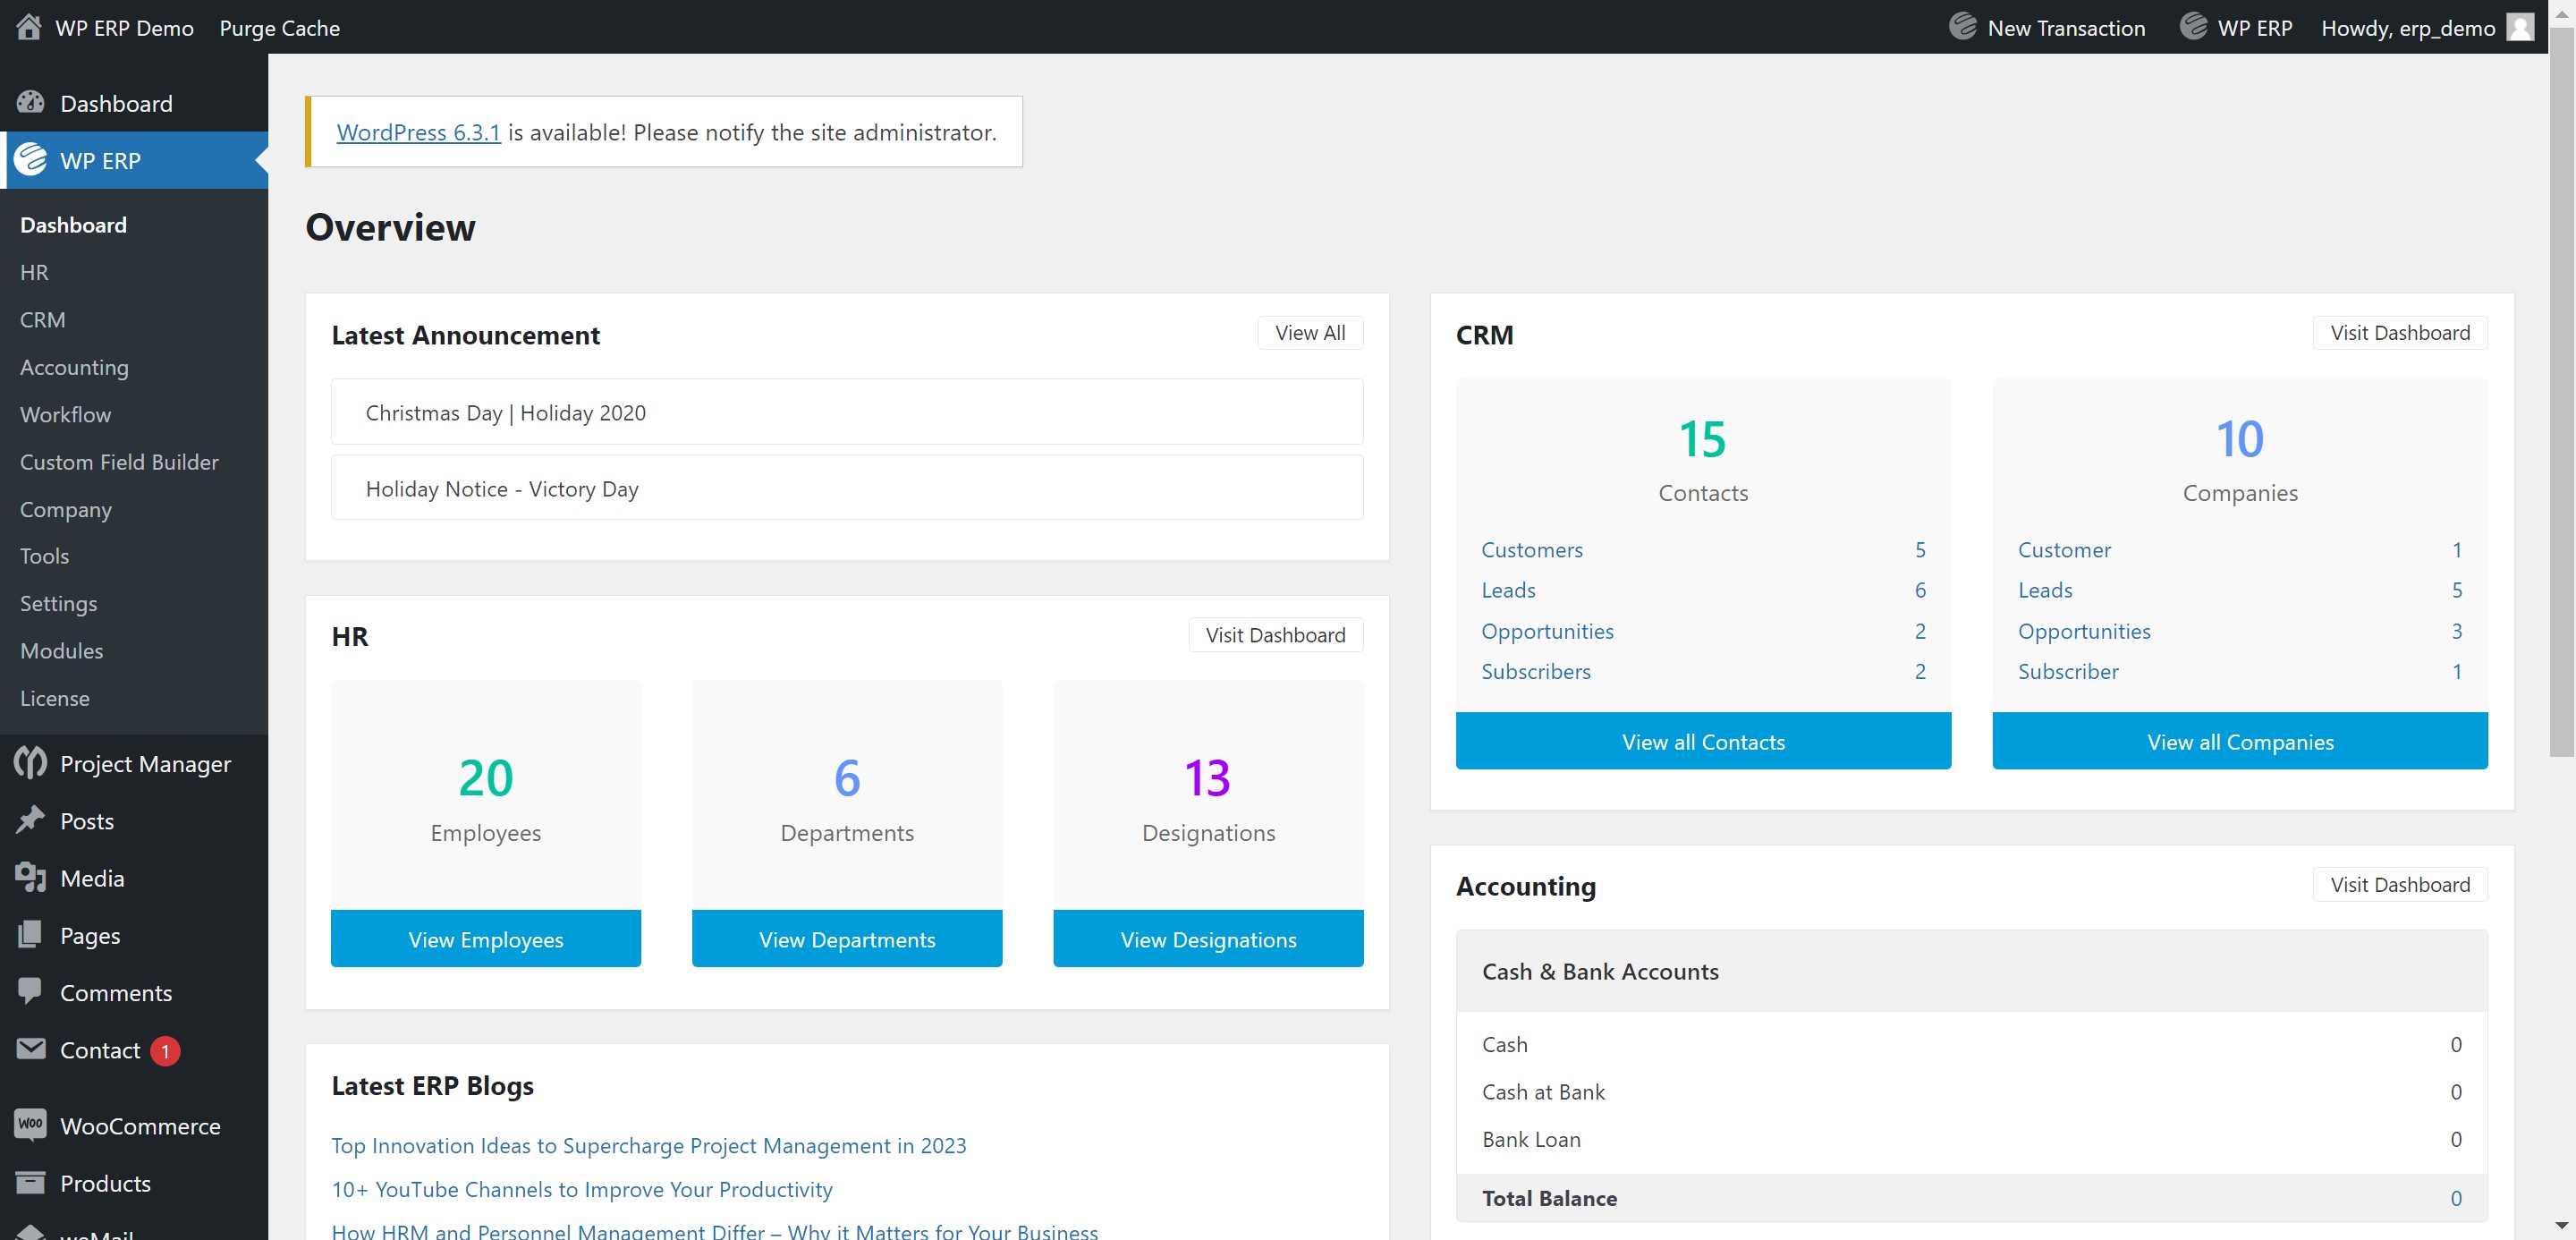
Task: Click the View all Companies button
Action: 2240,741
